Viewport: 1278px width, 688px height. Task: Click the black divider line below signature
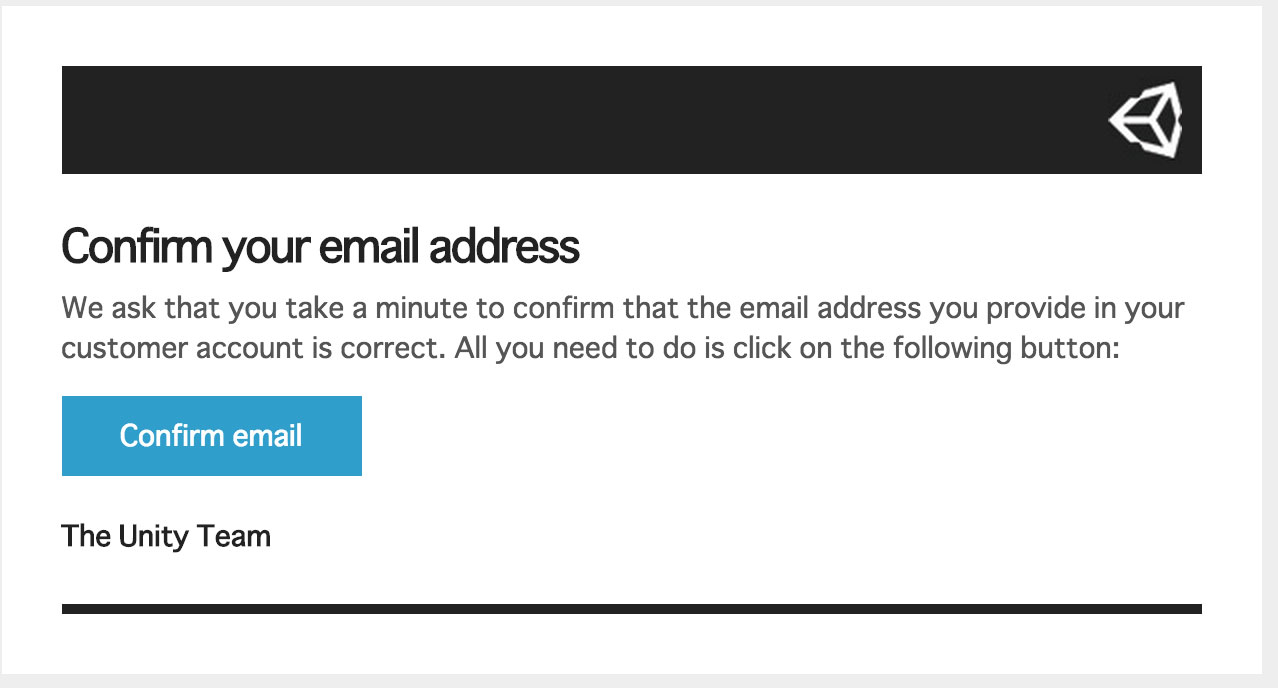tap(632, 609)
